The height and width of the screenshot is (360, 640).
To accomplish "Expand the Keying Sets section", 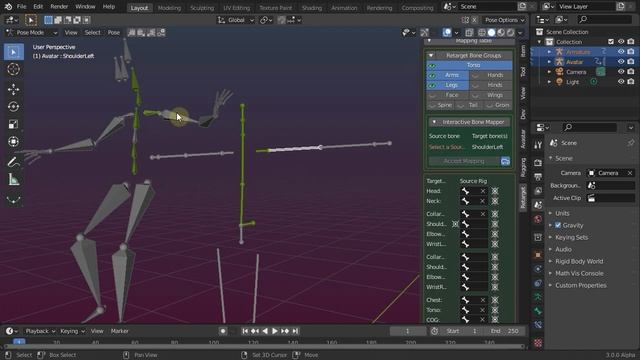I will (551, 238).
